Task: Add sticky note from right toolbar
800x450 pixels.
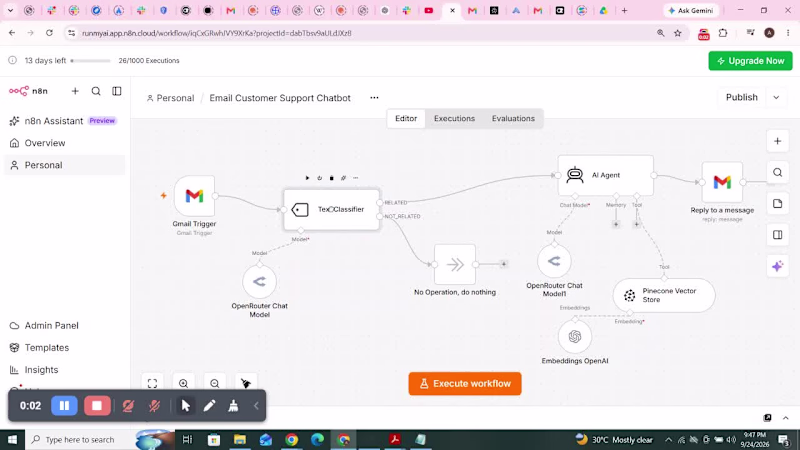Action: (778, 204)
